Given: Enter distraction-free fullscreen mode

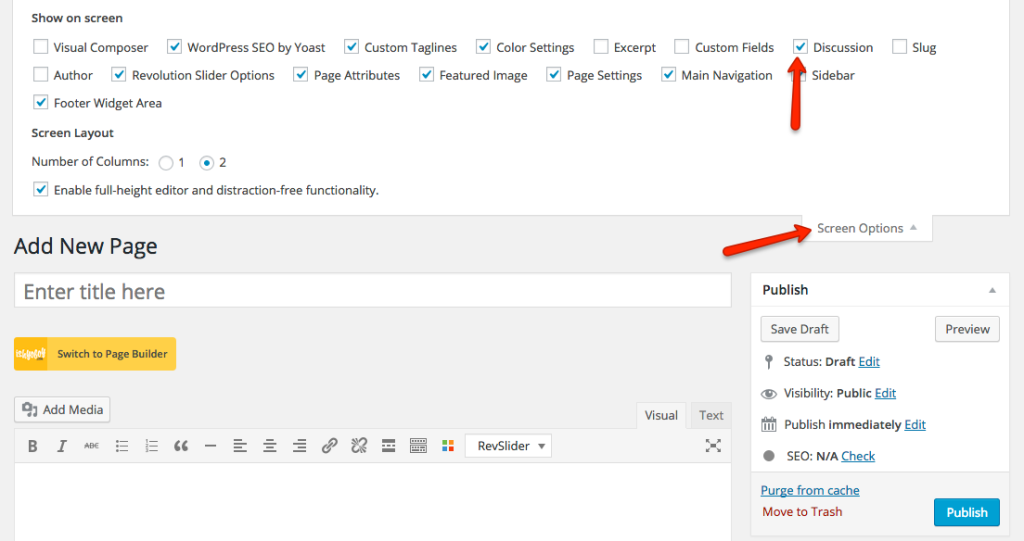Looking at the screenshot, I should pyautogui.click(x=713, y=446).
